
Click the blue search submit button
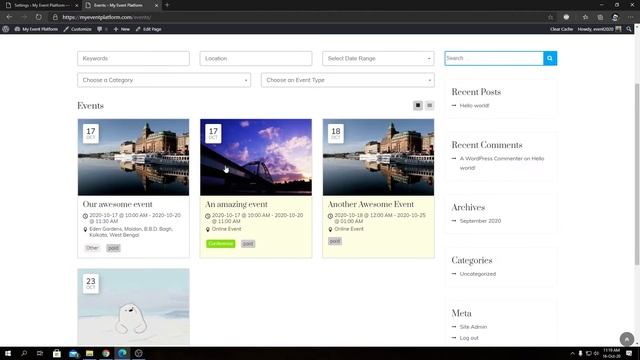(x=550, y=58)
